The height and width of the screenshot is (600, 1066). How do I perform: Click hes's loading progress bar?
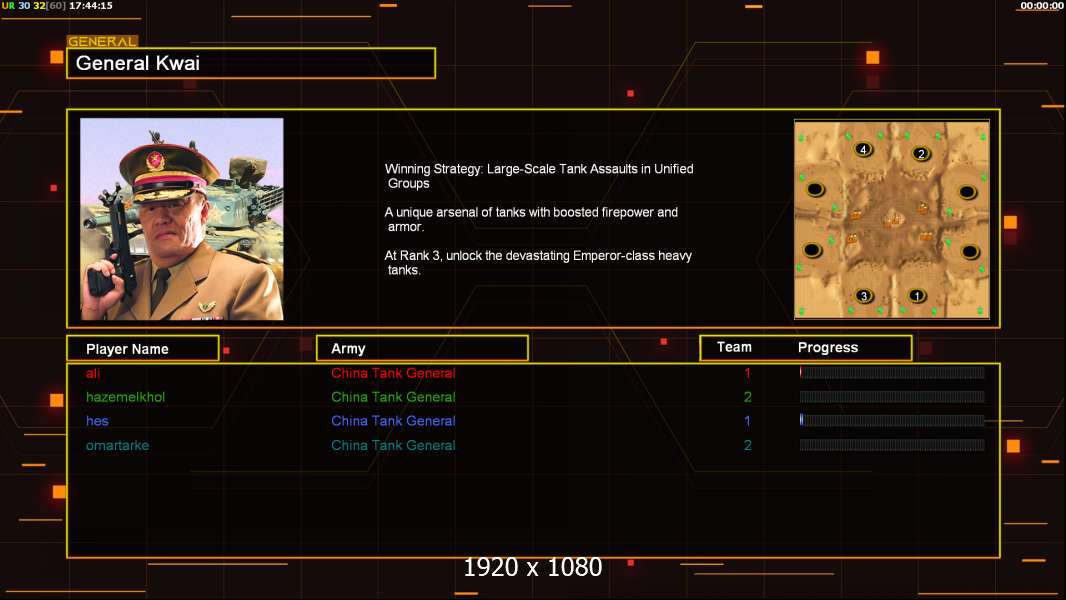[x=892, y=421]
